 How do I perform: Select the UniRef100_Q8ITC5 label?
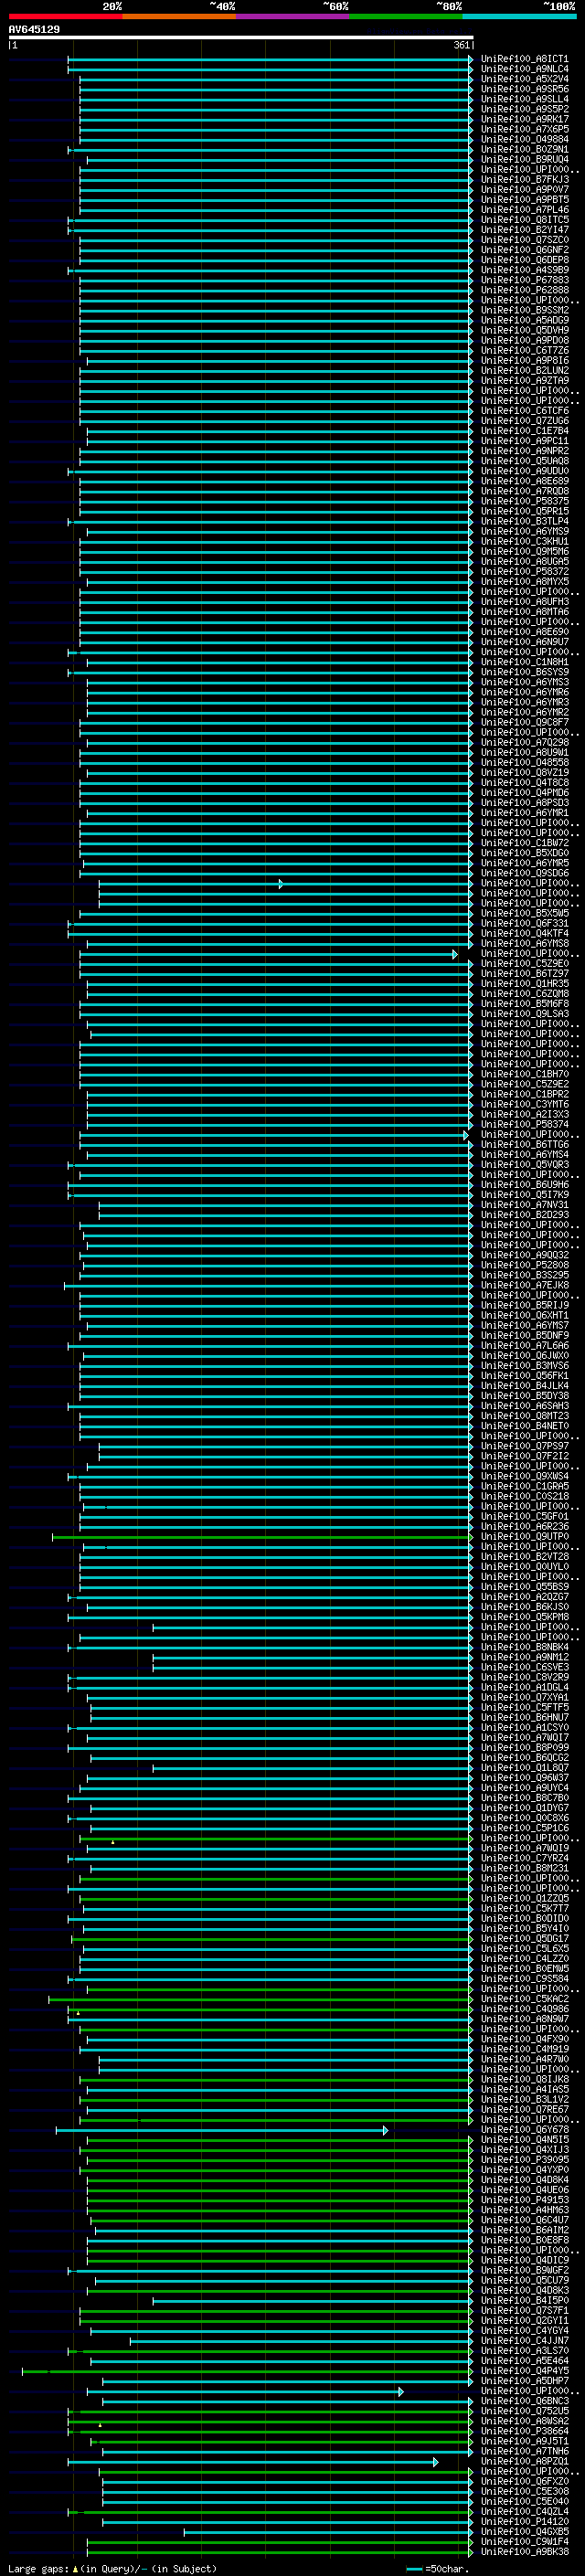coord(525,220)
